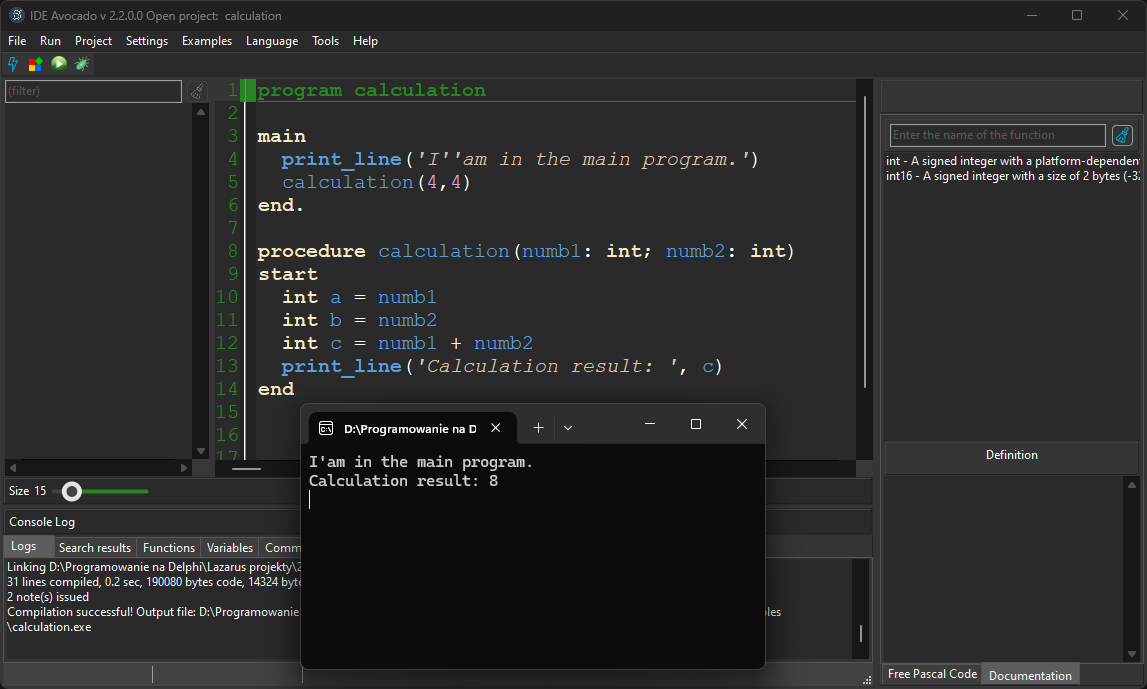
Task: Click the colored blocks toolbar icon
Action: tap(35, 64)
